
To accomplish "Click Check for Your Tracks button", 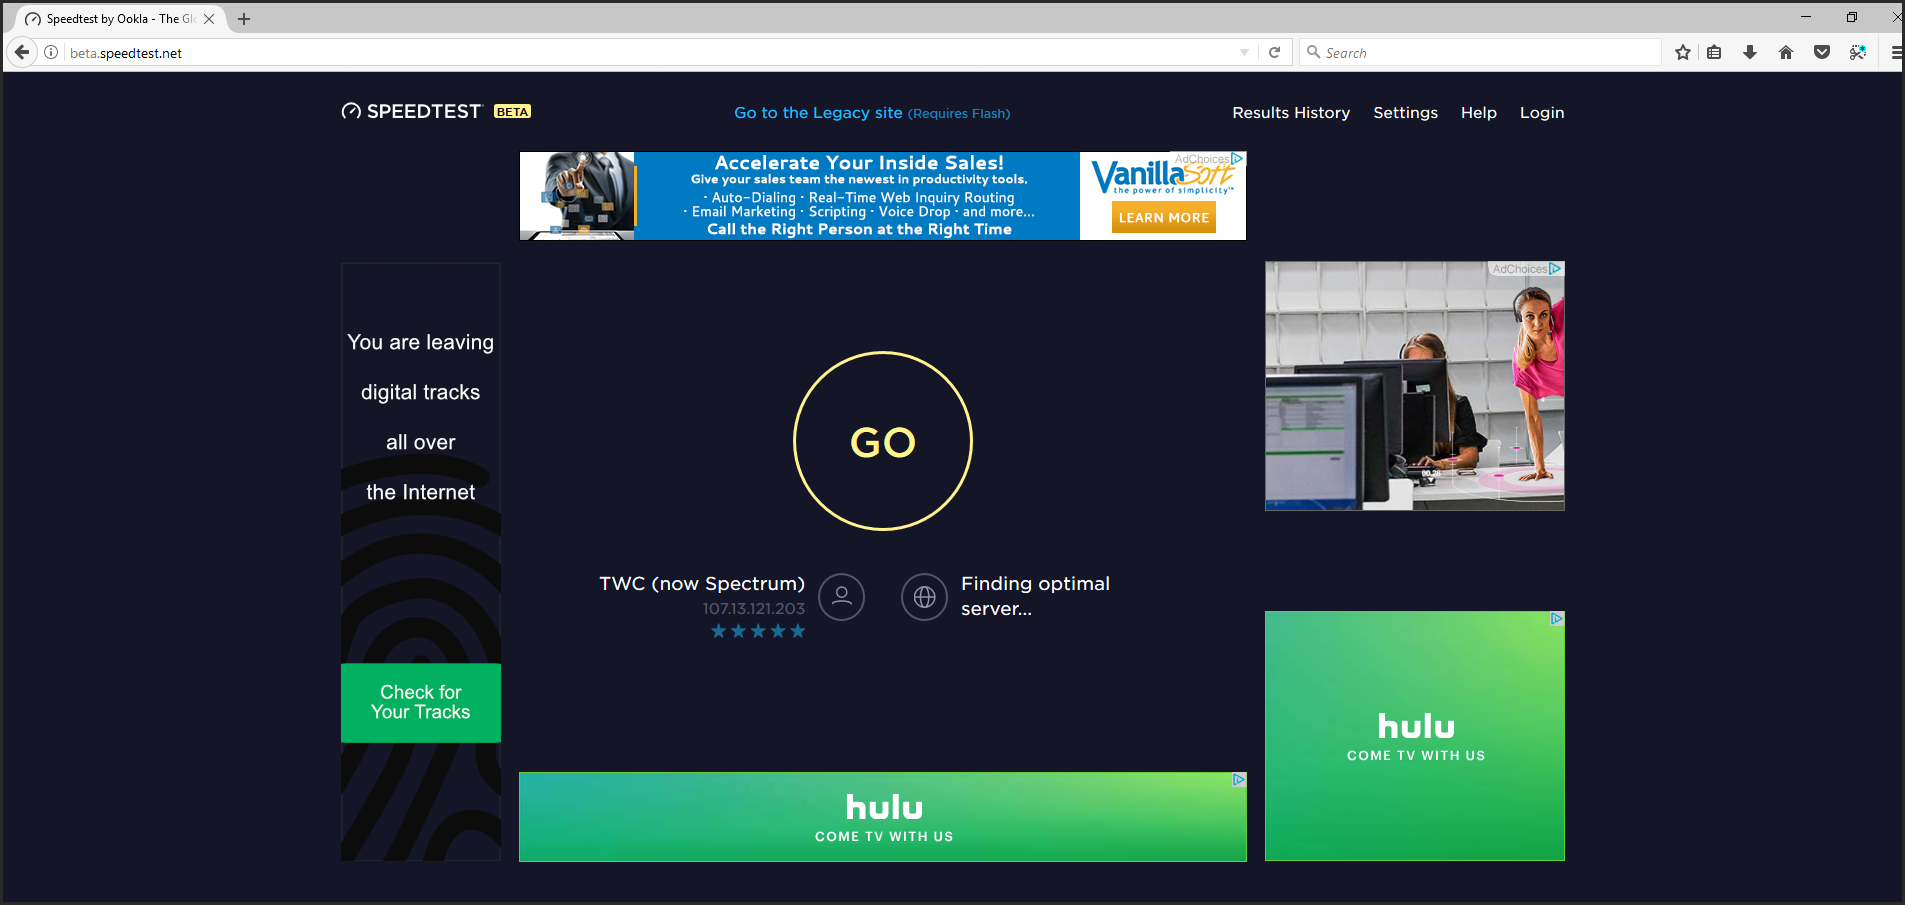I will 420,702.
